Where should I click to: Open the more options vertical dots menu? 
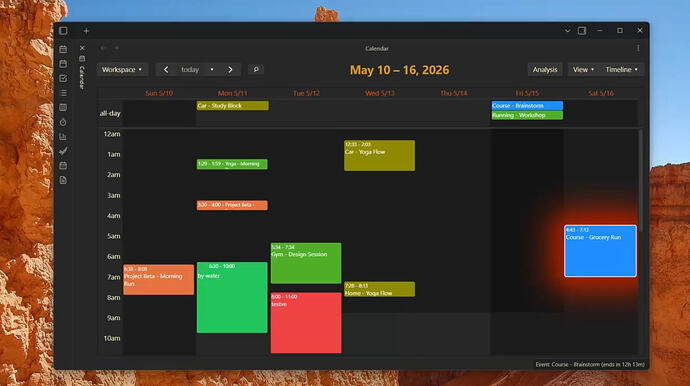pyautogui.click(x=638, y=48)
